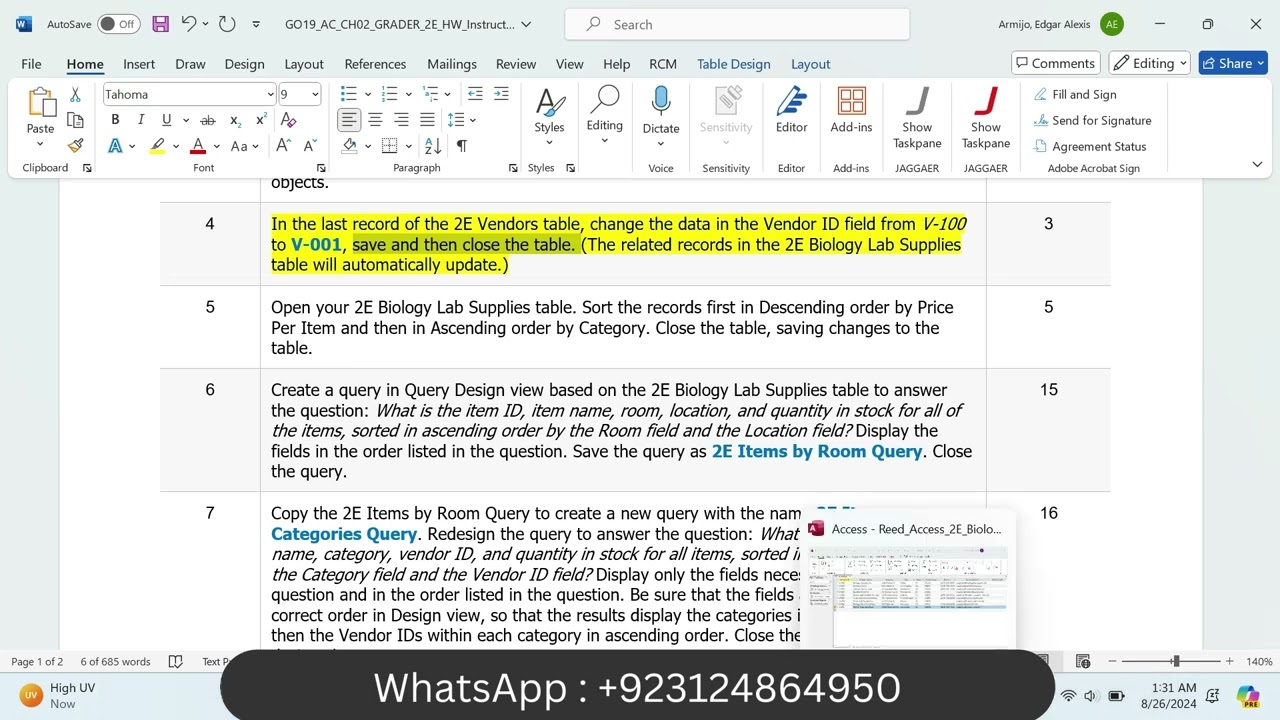Image resolution: width=1280 pixels, height=720 pixels.
Task: Click the Borders icon
Action: point(392,146)
